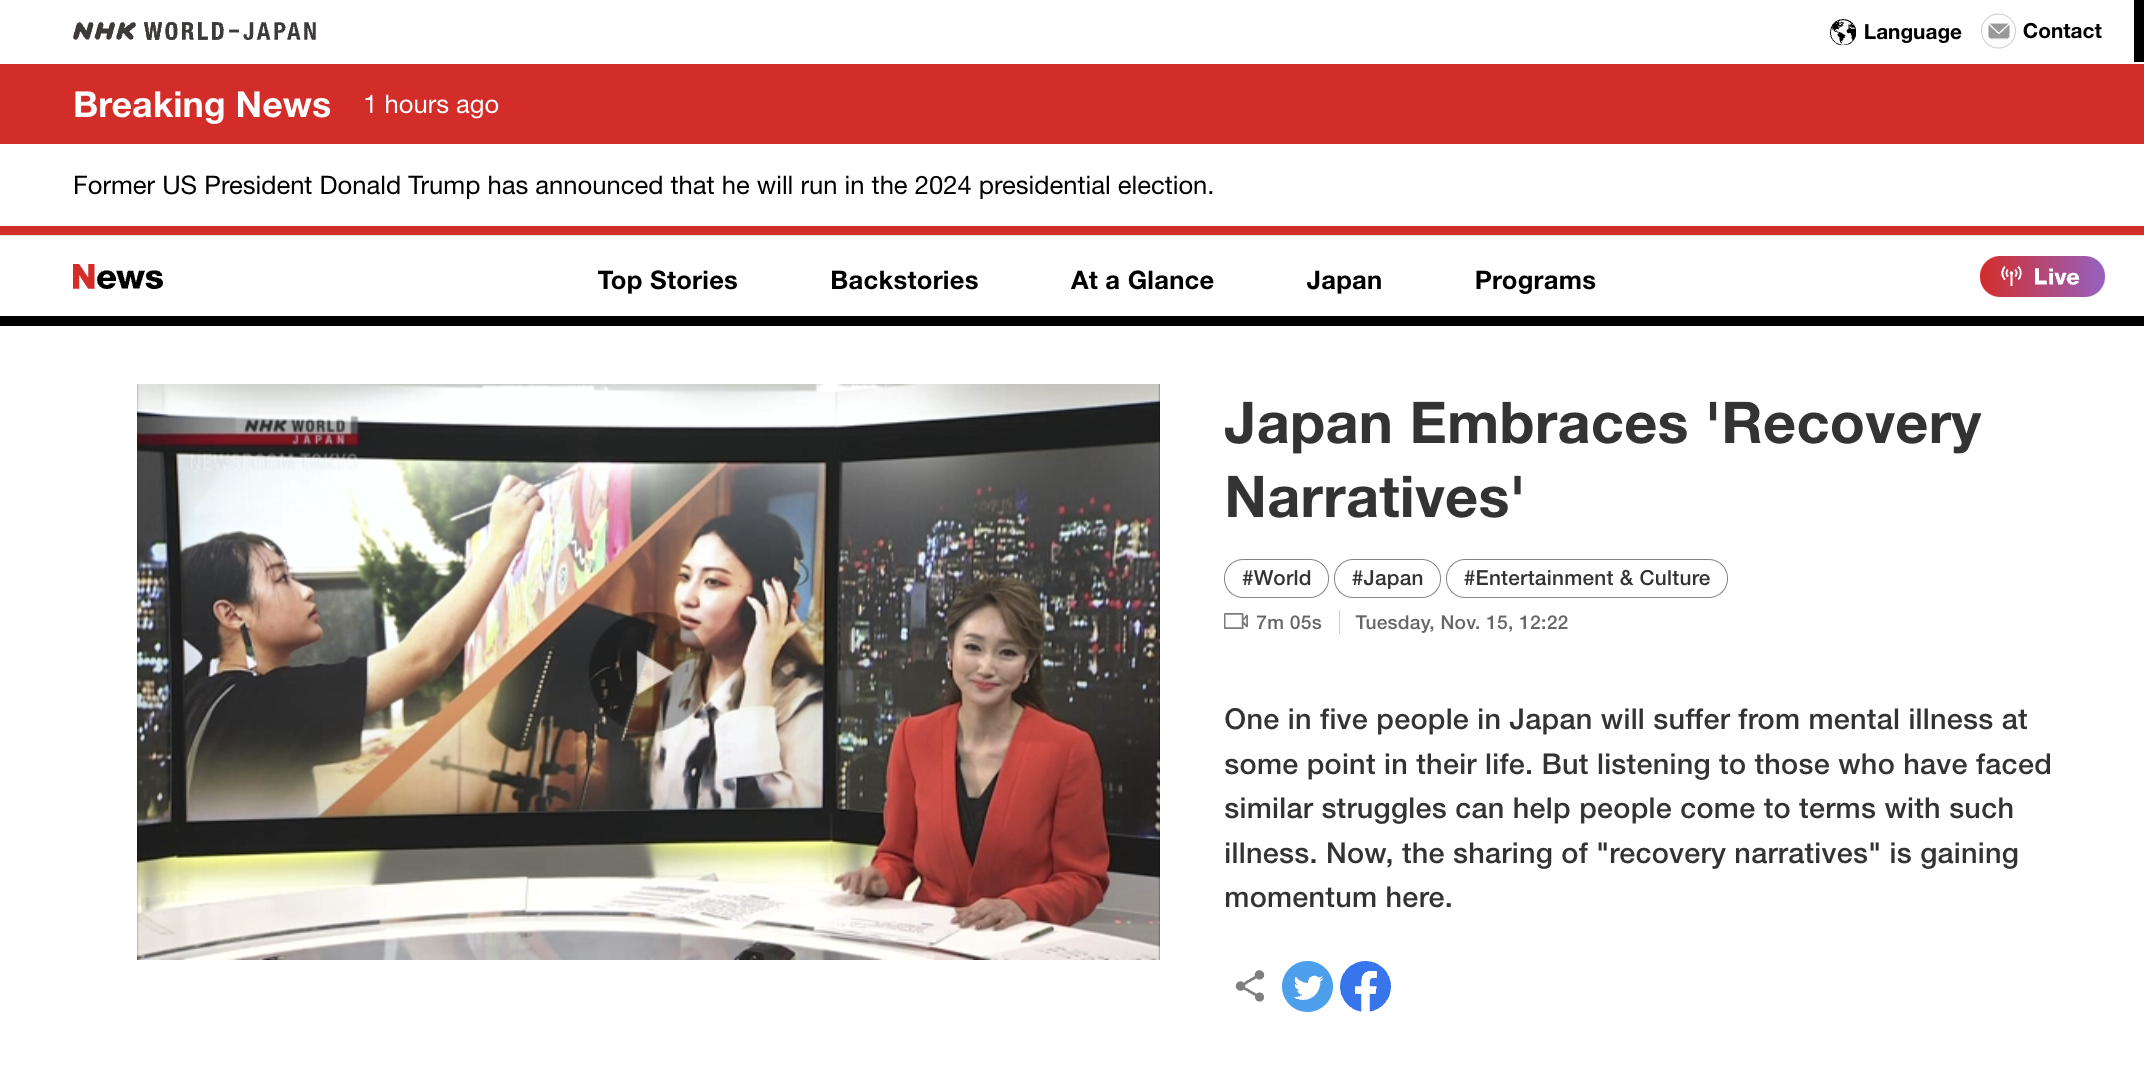Click the NHK World-Japan logo
The image size is (2144, 1072).
(x=195, y=32)
